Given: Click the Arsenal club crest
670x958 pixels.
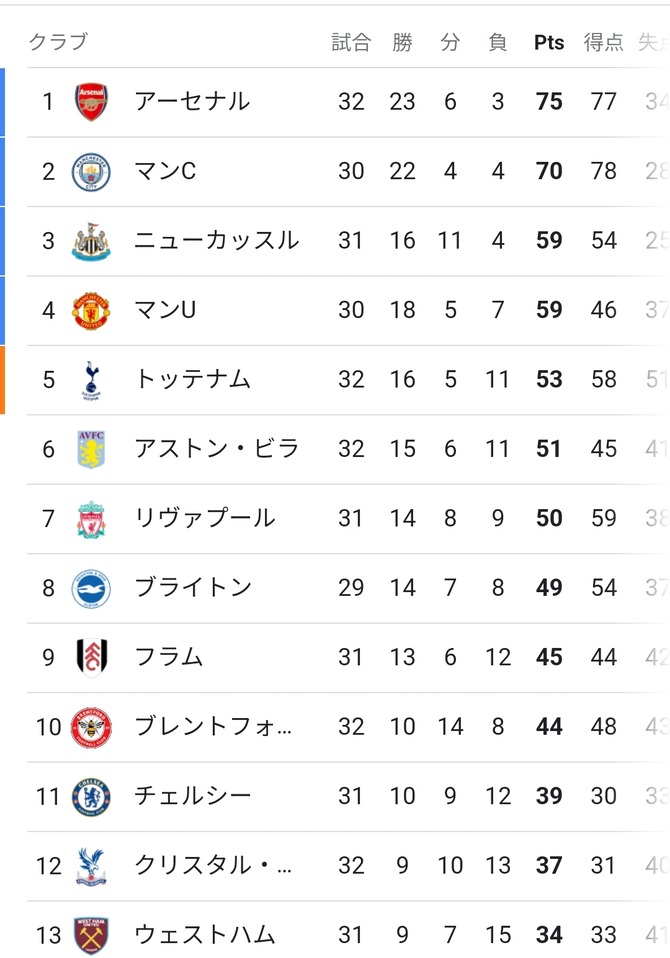Looking at the screenshot, I should [91, 102].
